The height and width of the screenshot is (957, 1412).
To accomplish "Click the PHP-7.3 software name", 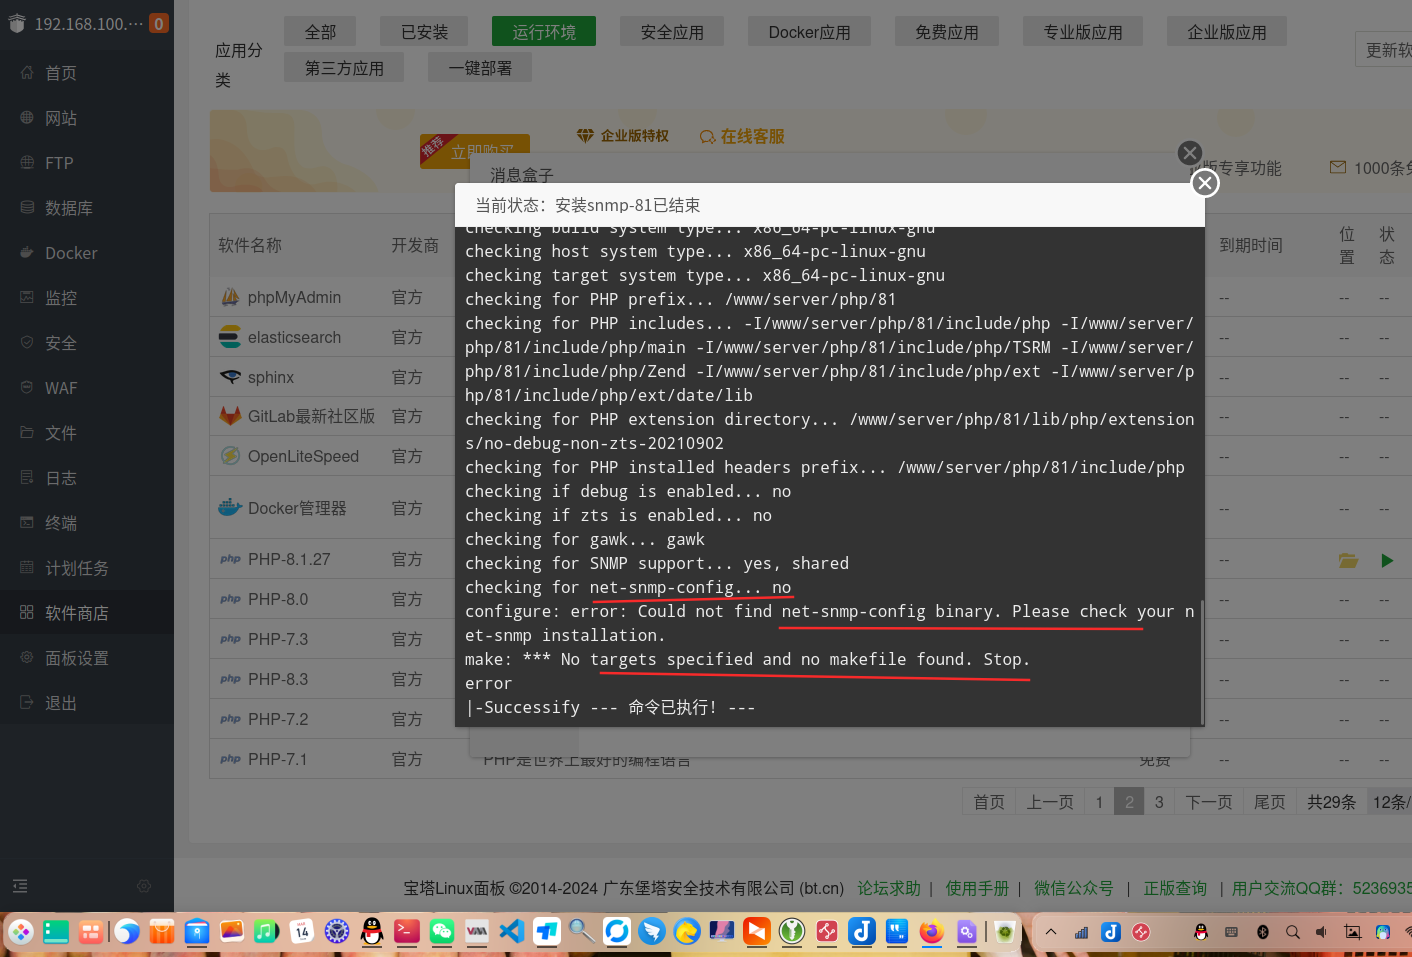I will (x=278, y=639).
